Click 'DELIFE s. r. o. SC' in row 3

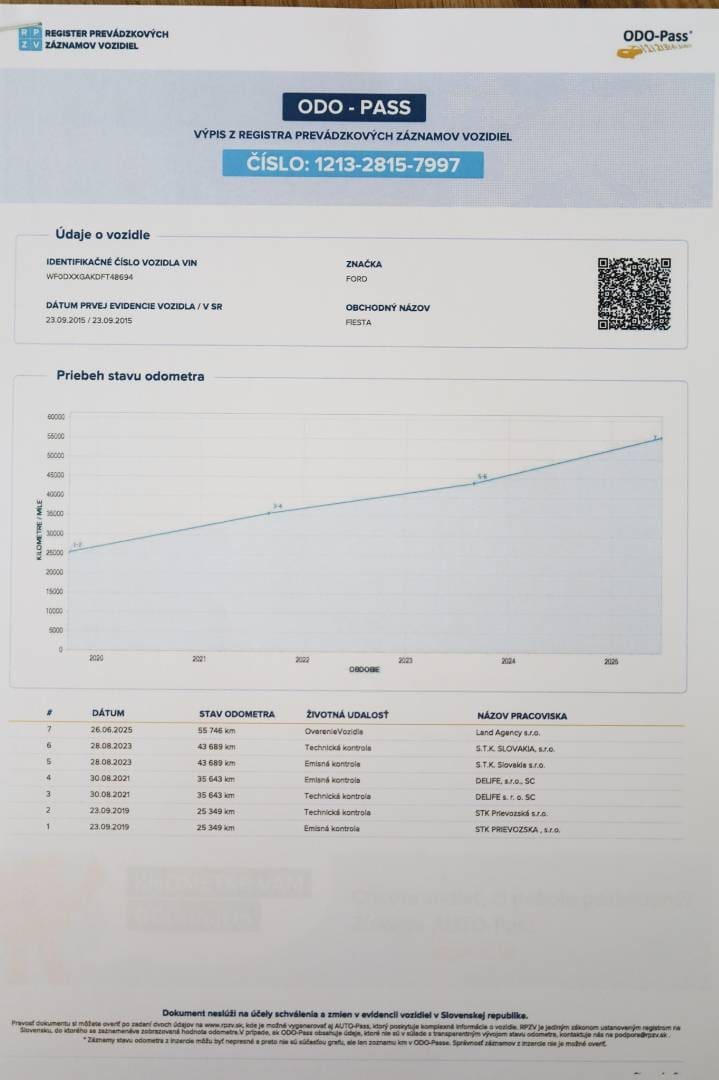505,797
